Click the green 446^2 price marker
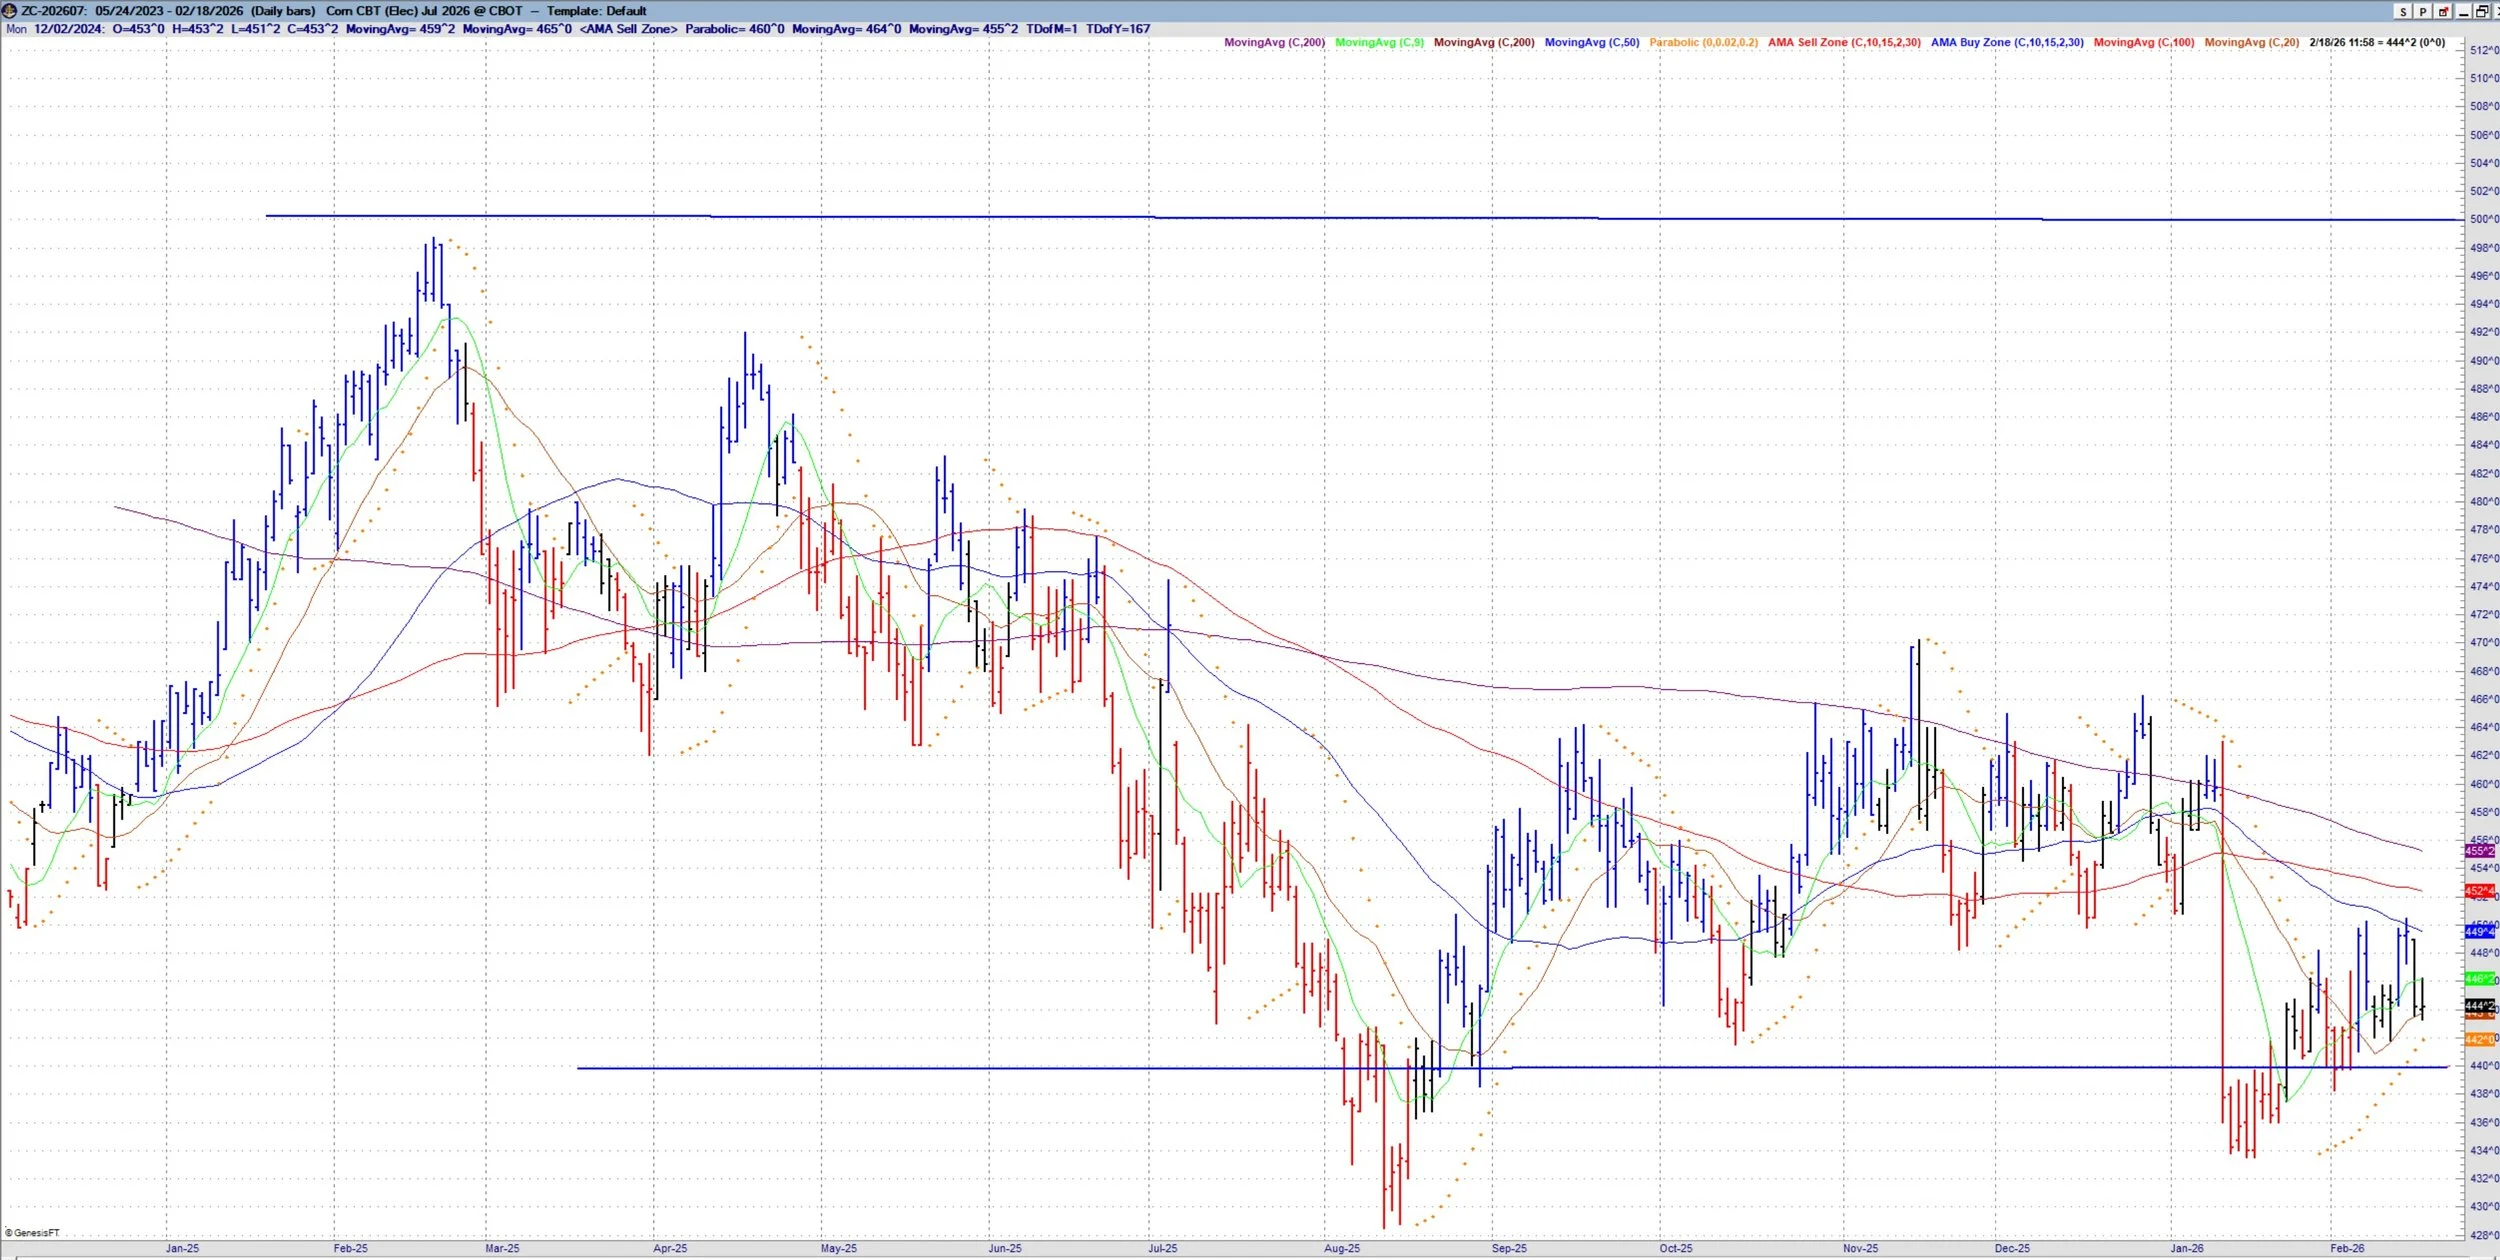The height and width of the screenshot is (1260, 2500). click(x=2479, y=979)
